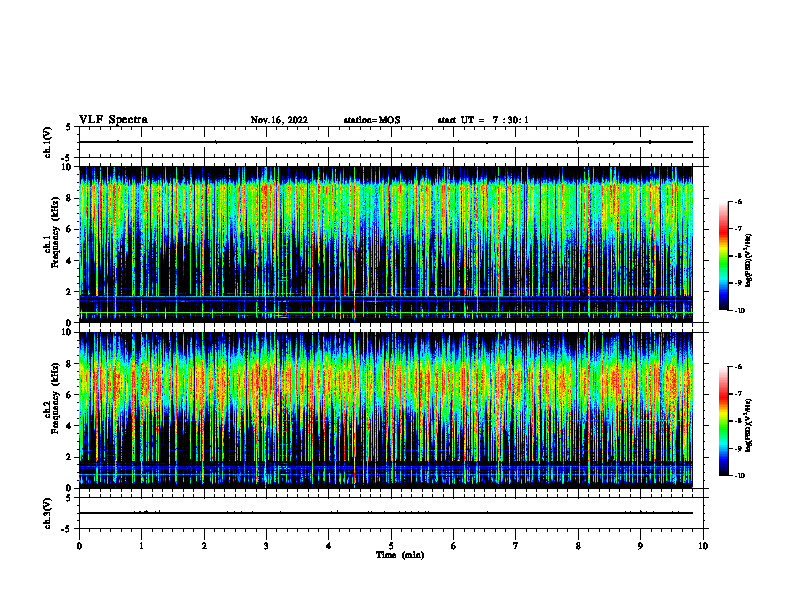Click the "Time (min)" x-axis label
792x612 pixels.
[x=400, y=555]
